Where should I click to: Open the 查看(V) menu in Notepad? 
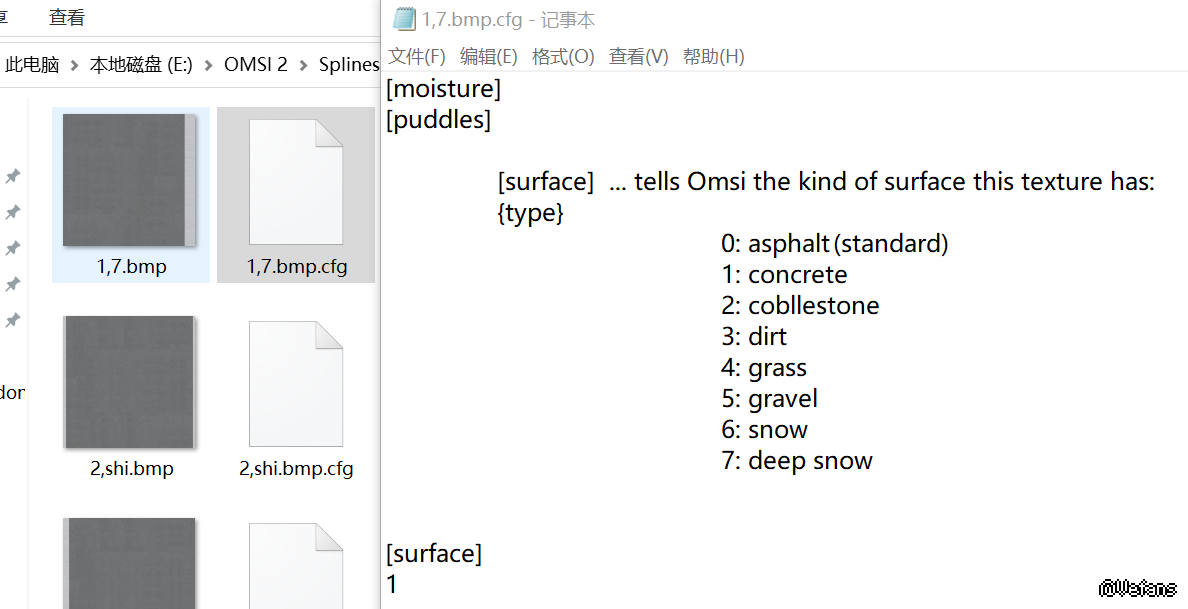pyautogui.click(x=639, y=57)
